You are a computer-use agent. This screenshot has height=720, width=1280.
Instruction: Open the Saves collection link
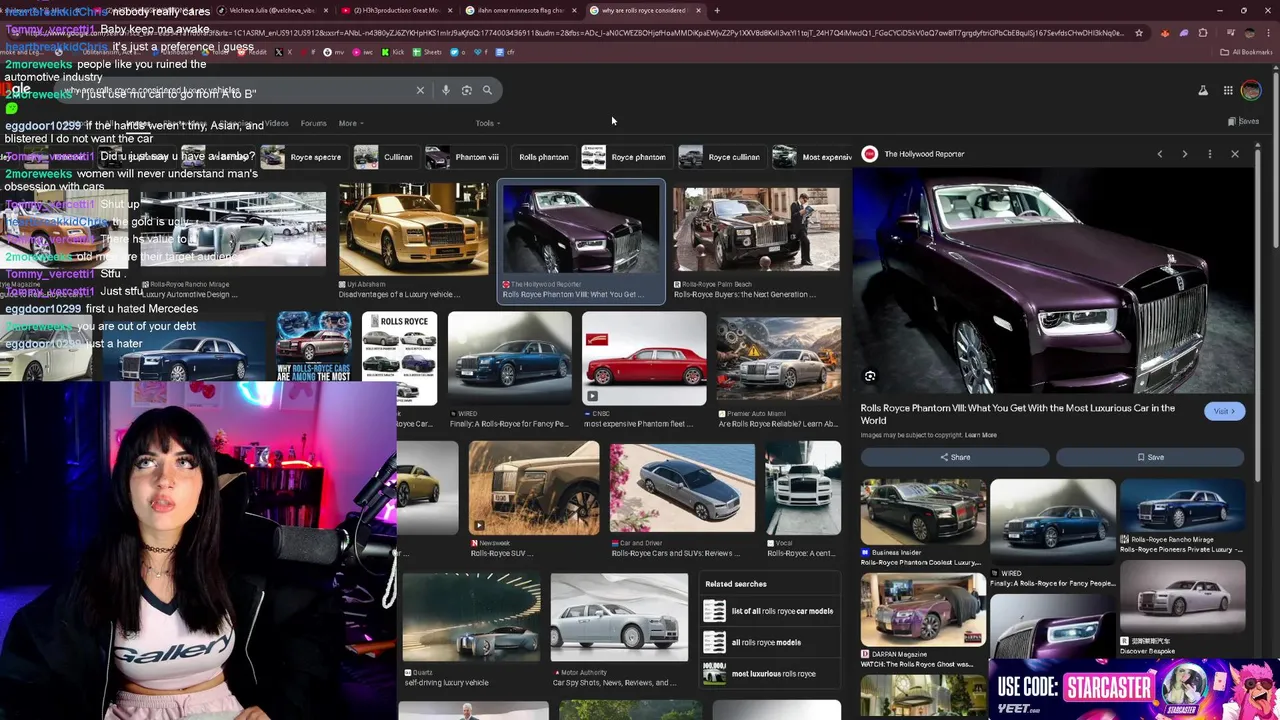pyautogui.click(x=1243, y=122)
